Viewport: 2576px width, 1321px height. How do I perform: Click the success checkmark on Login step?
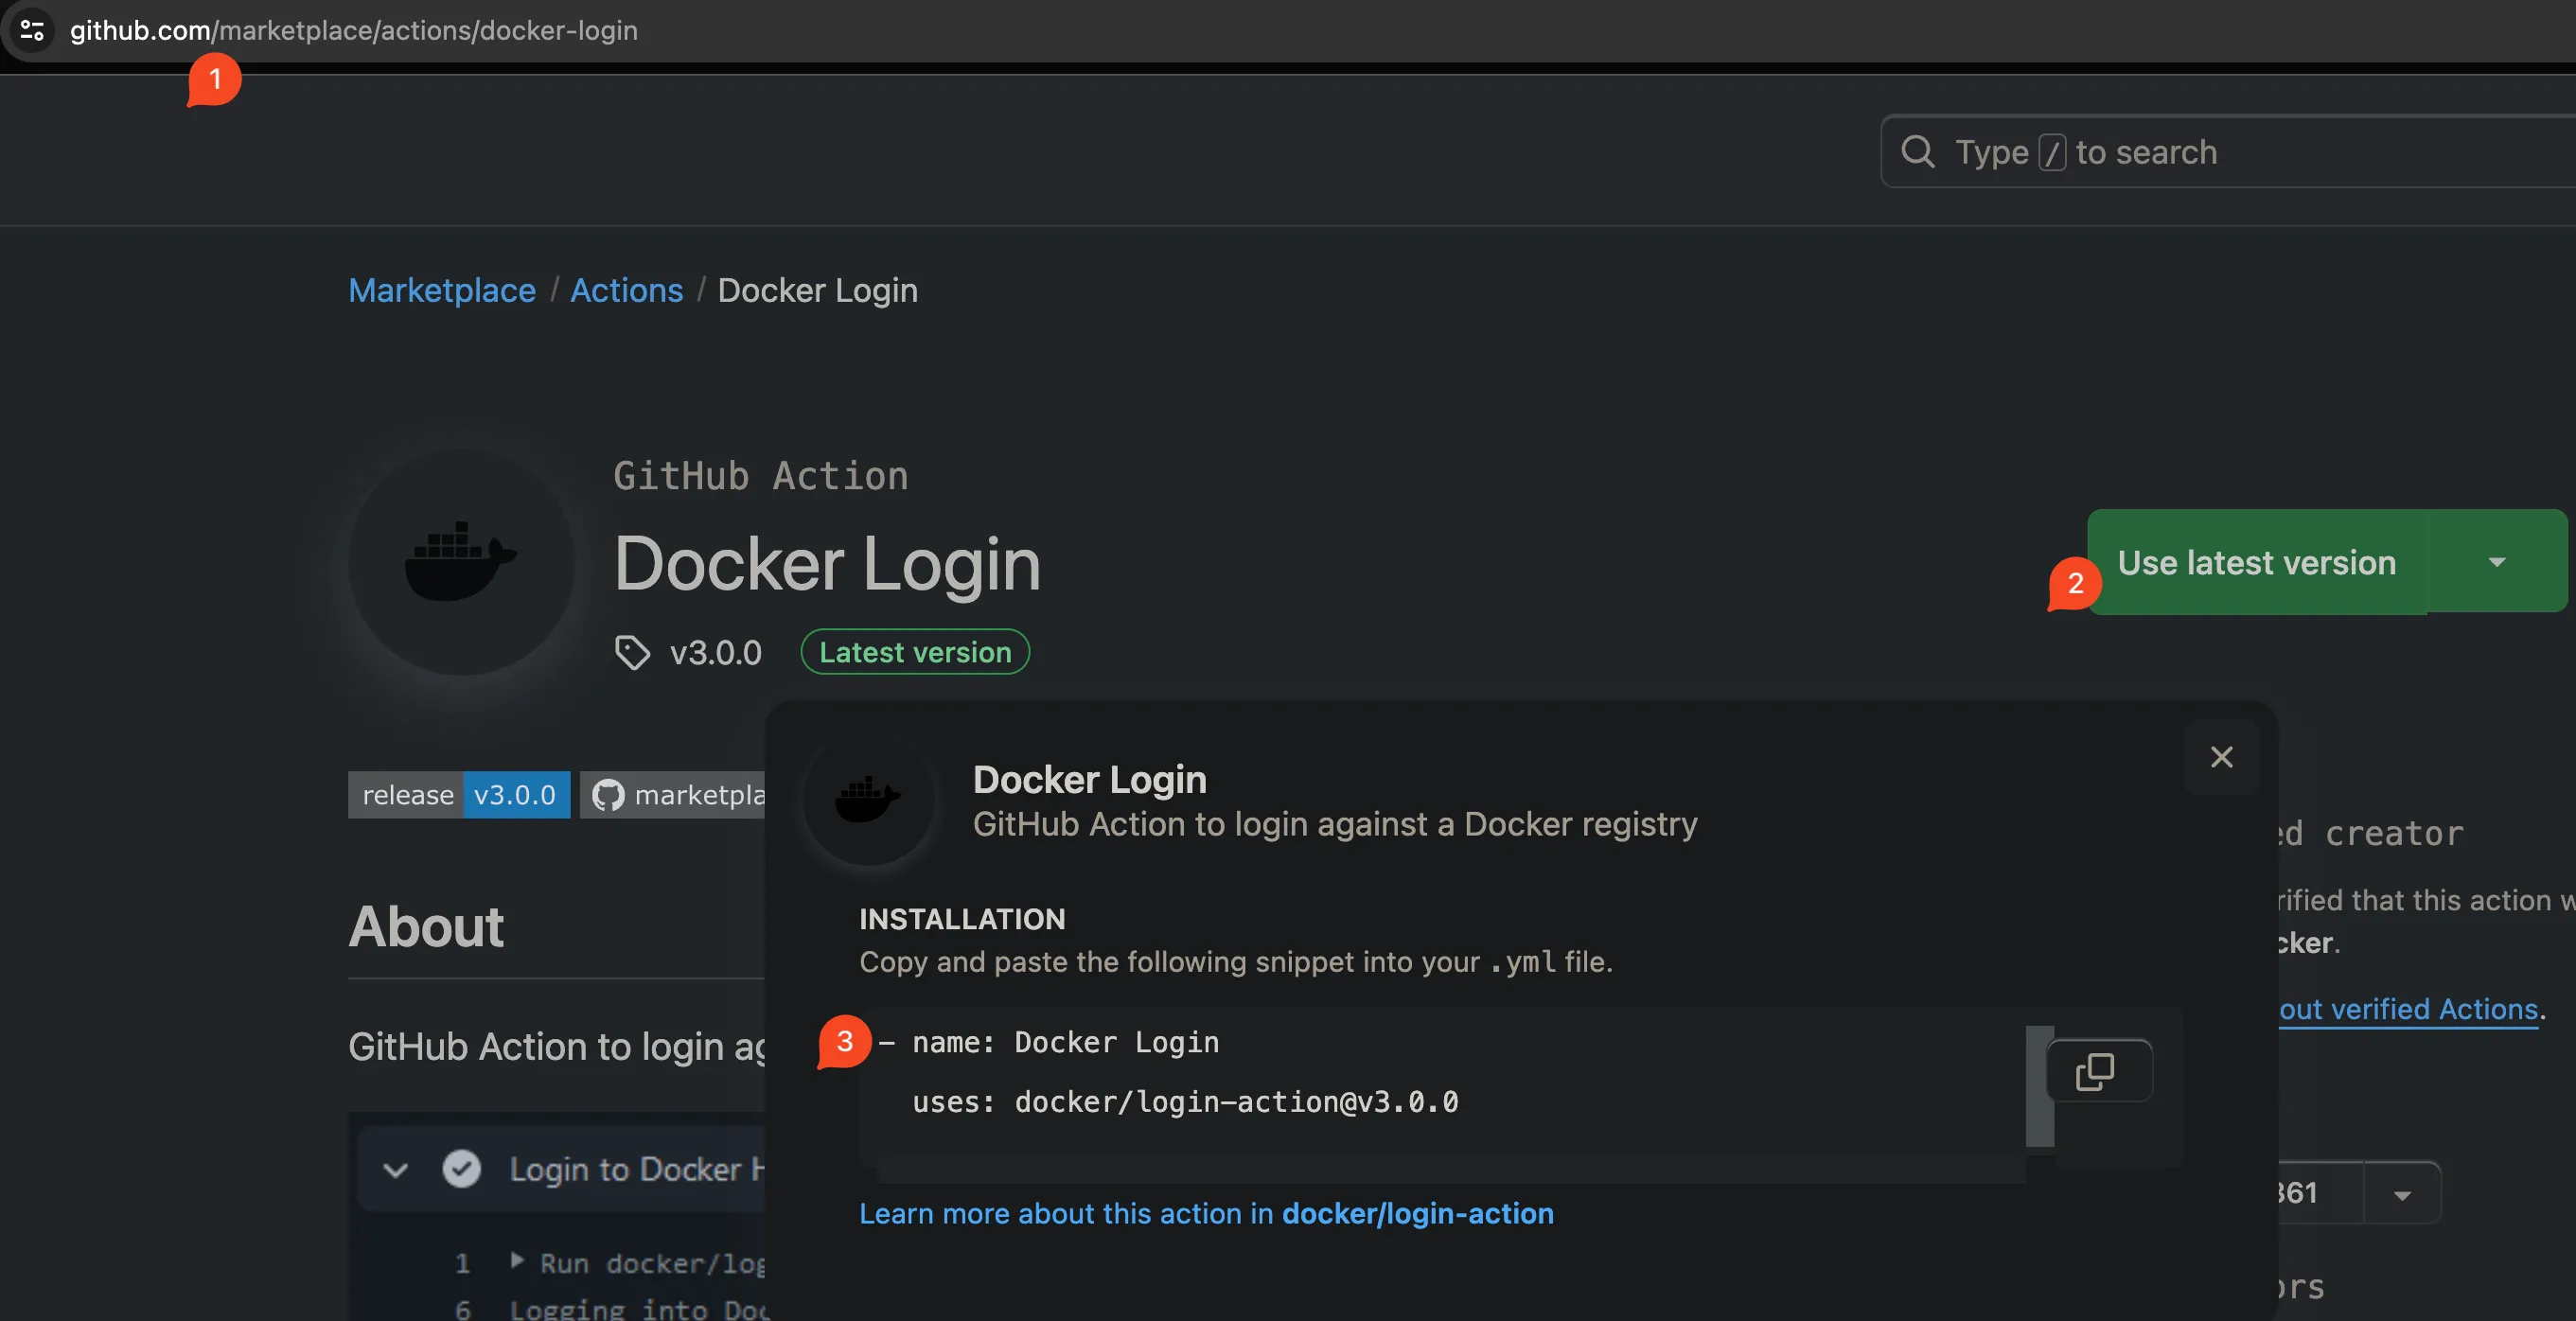[x=461, y=1168]
